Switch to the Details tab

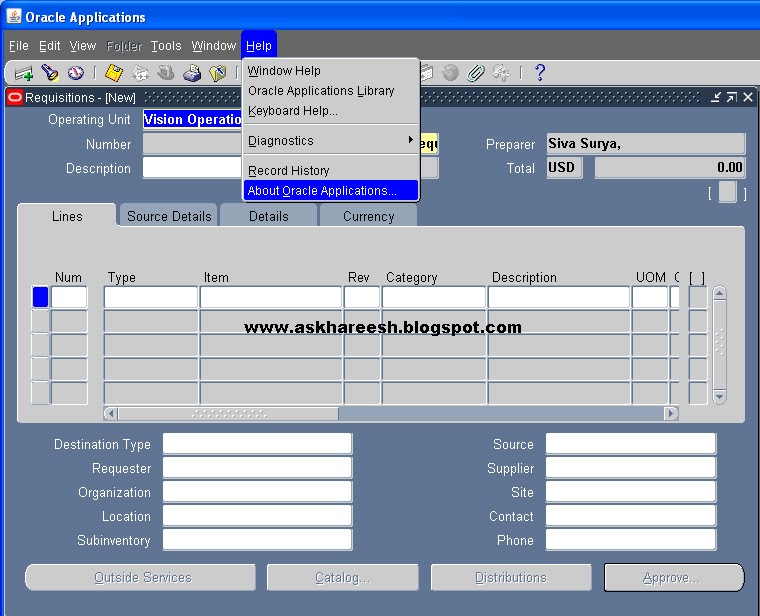(x=269, y=216)
